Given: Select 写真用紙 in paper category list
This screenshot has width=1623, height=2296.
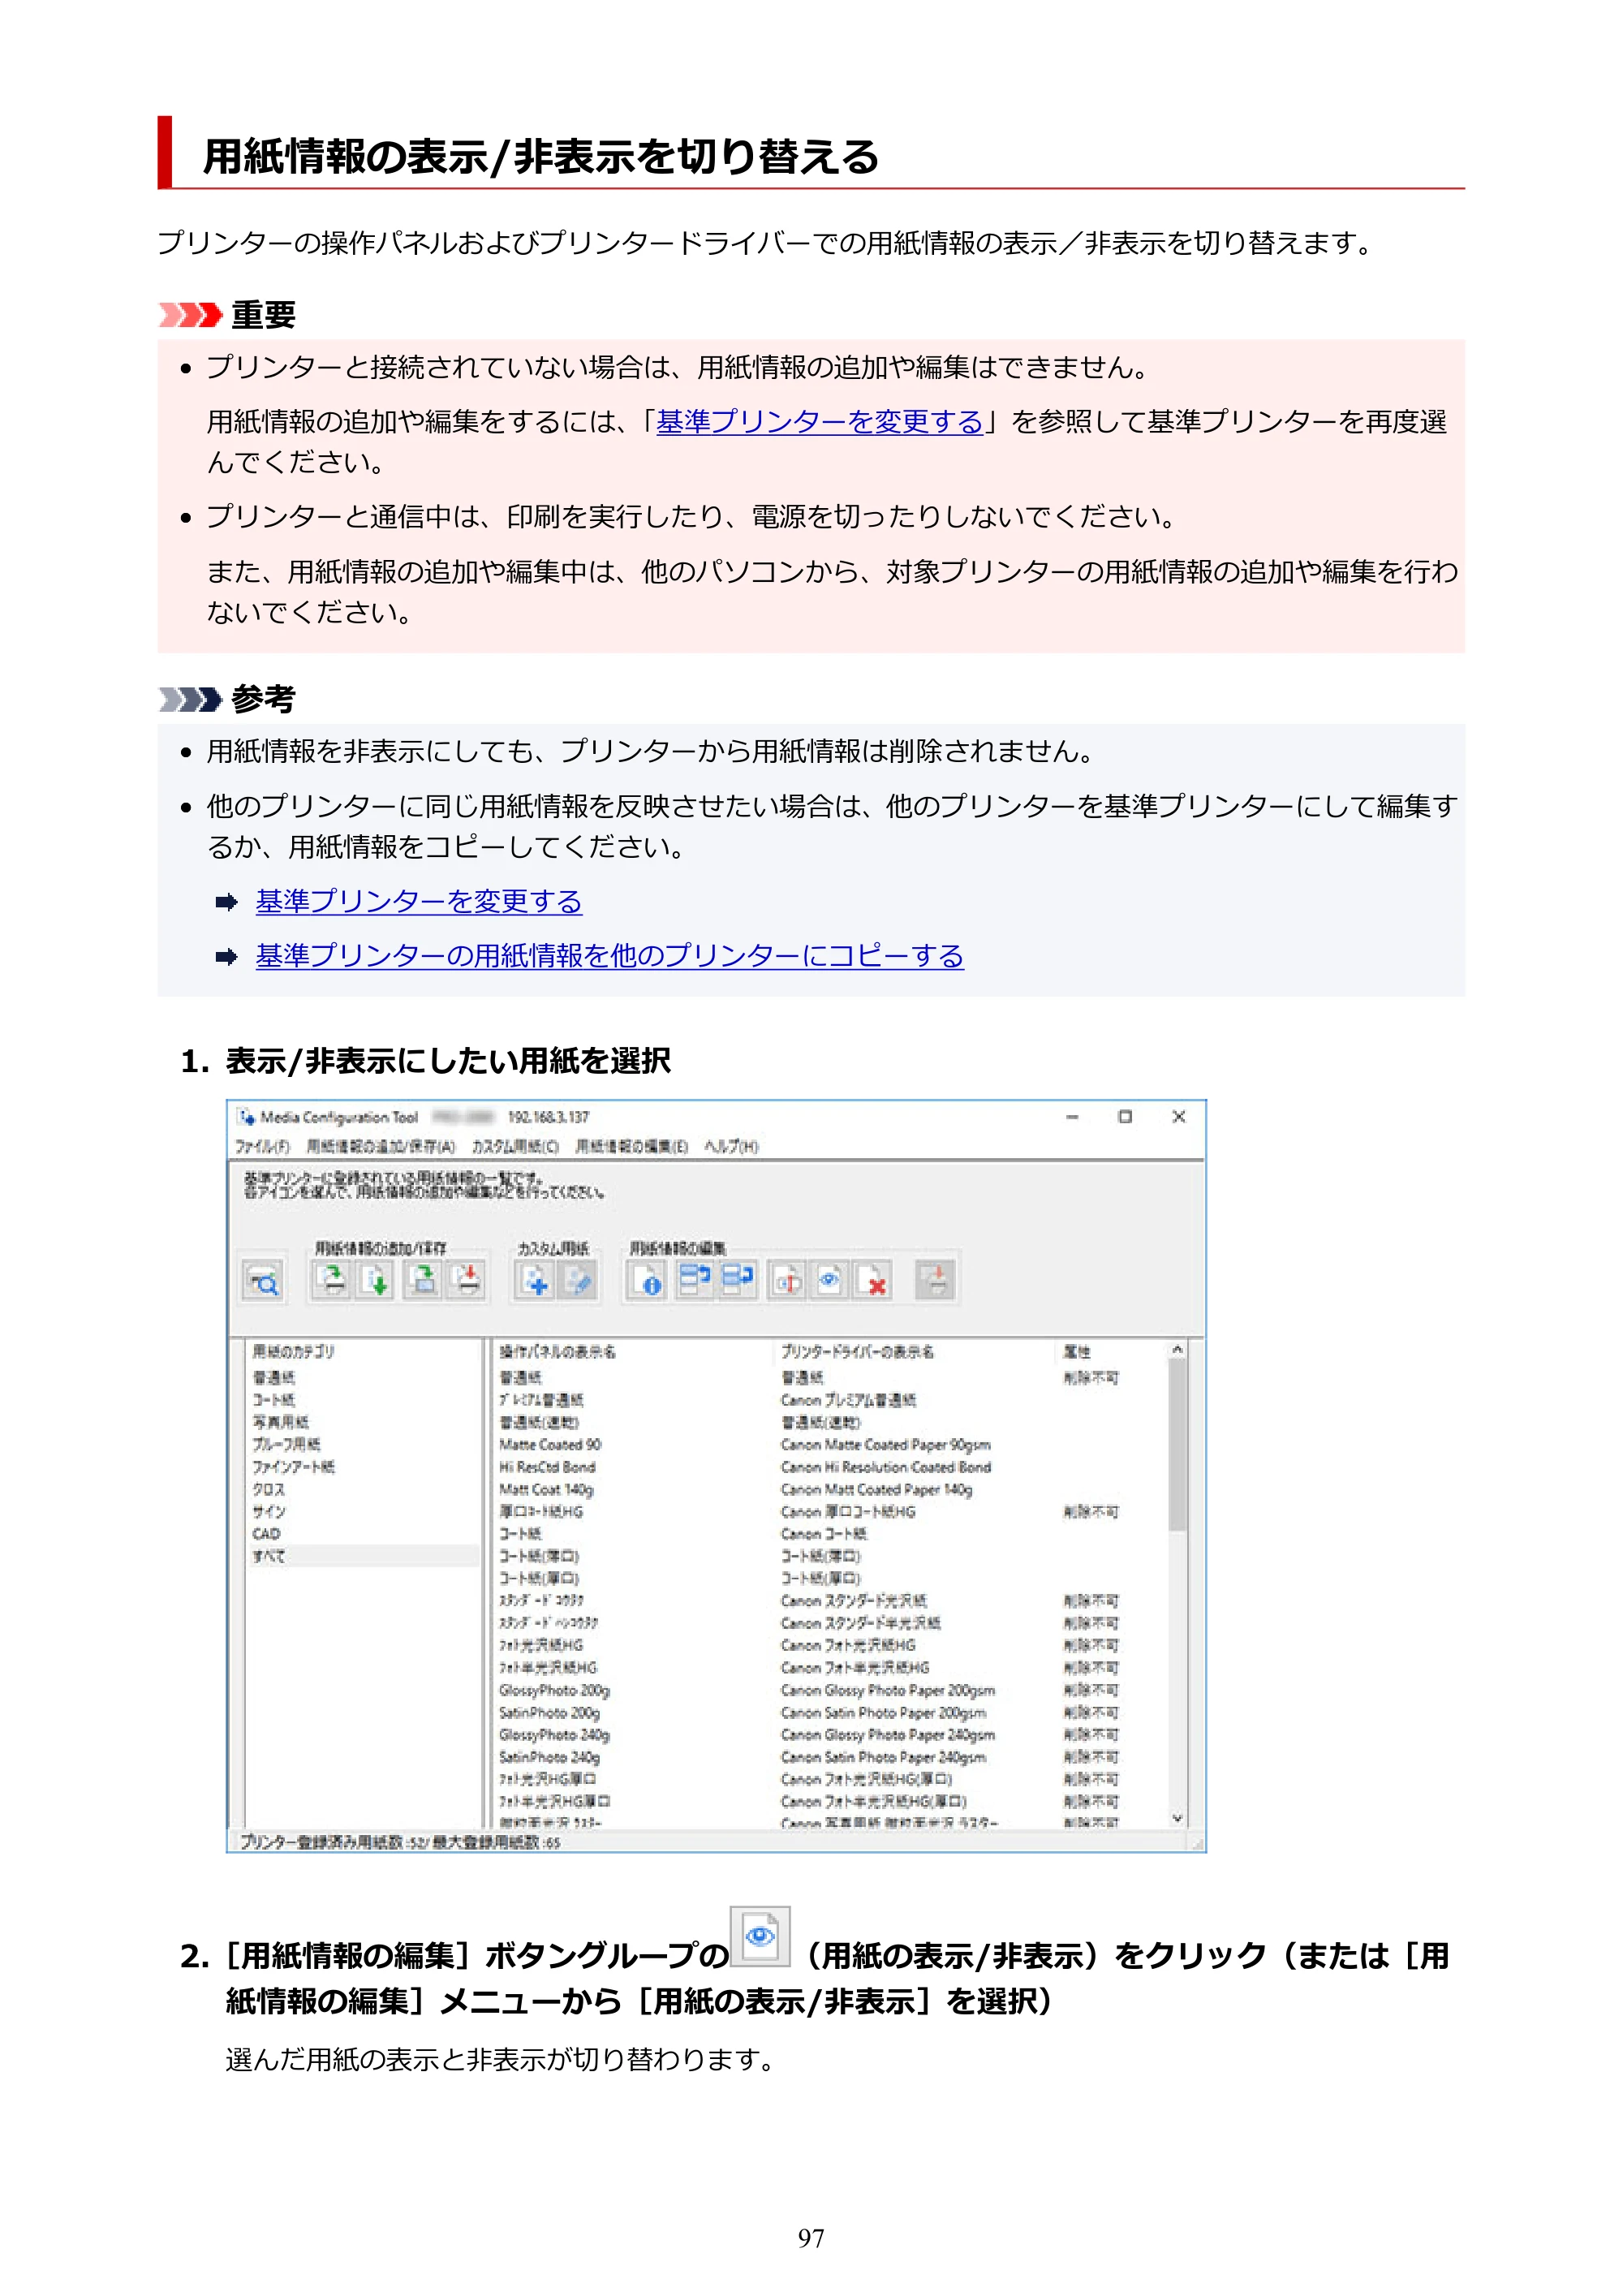Looking at the screenshot, I should click(x=280, y=1421).
